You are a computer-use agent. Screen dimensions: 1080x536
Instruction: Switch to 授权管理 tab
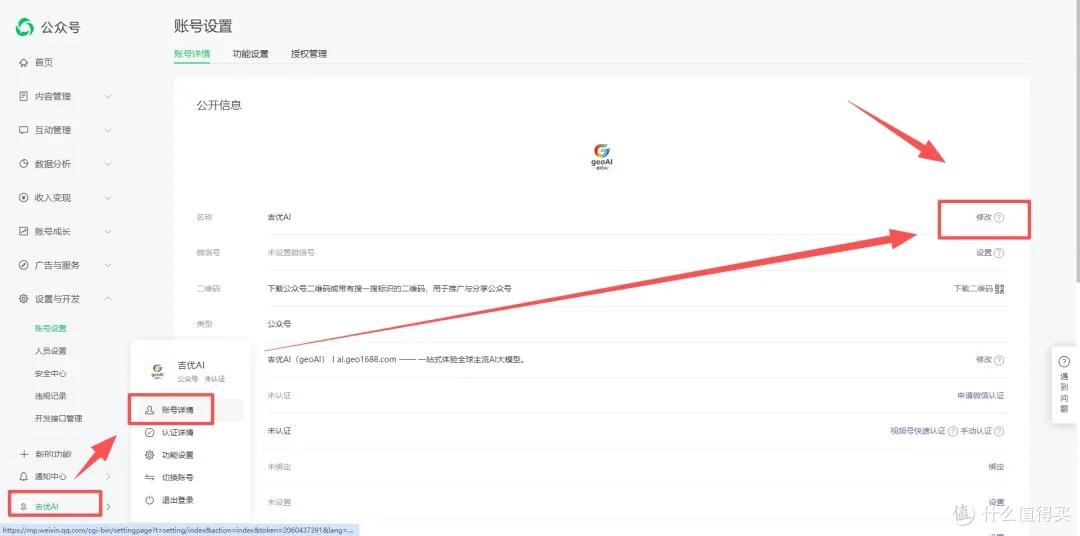coord(309,54)
